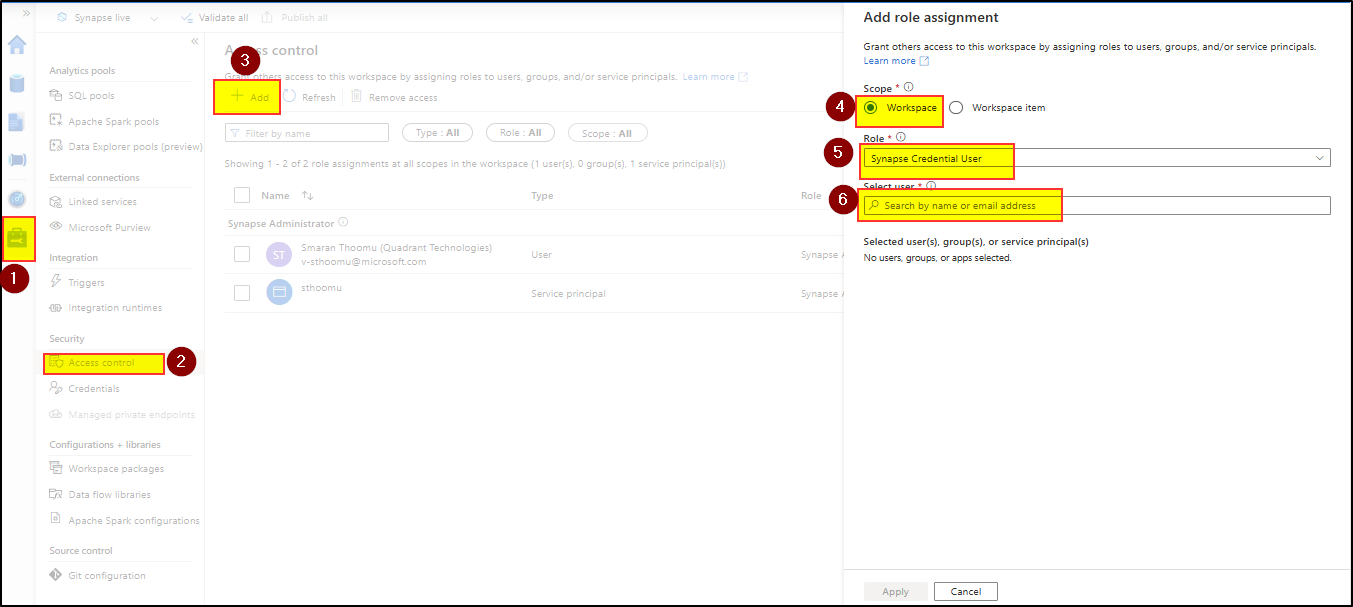Open the Manage hub toolbox icon
Image resolution: width=1353 pixels, height=607 pixels.
(x=19, y=239)
